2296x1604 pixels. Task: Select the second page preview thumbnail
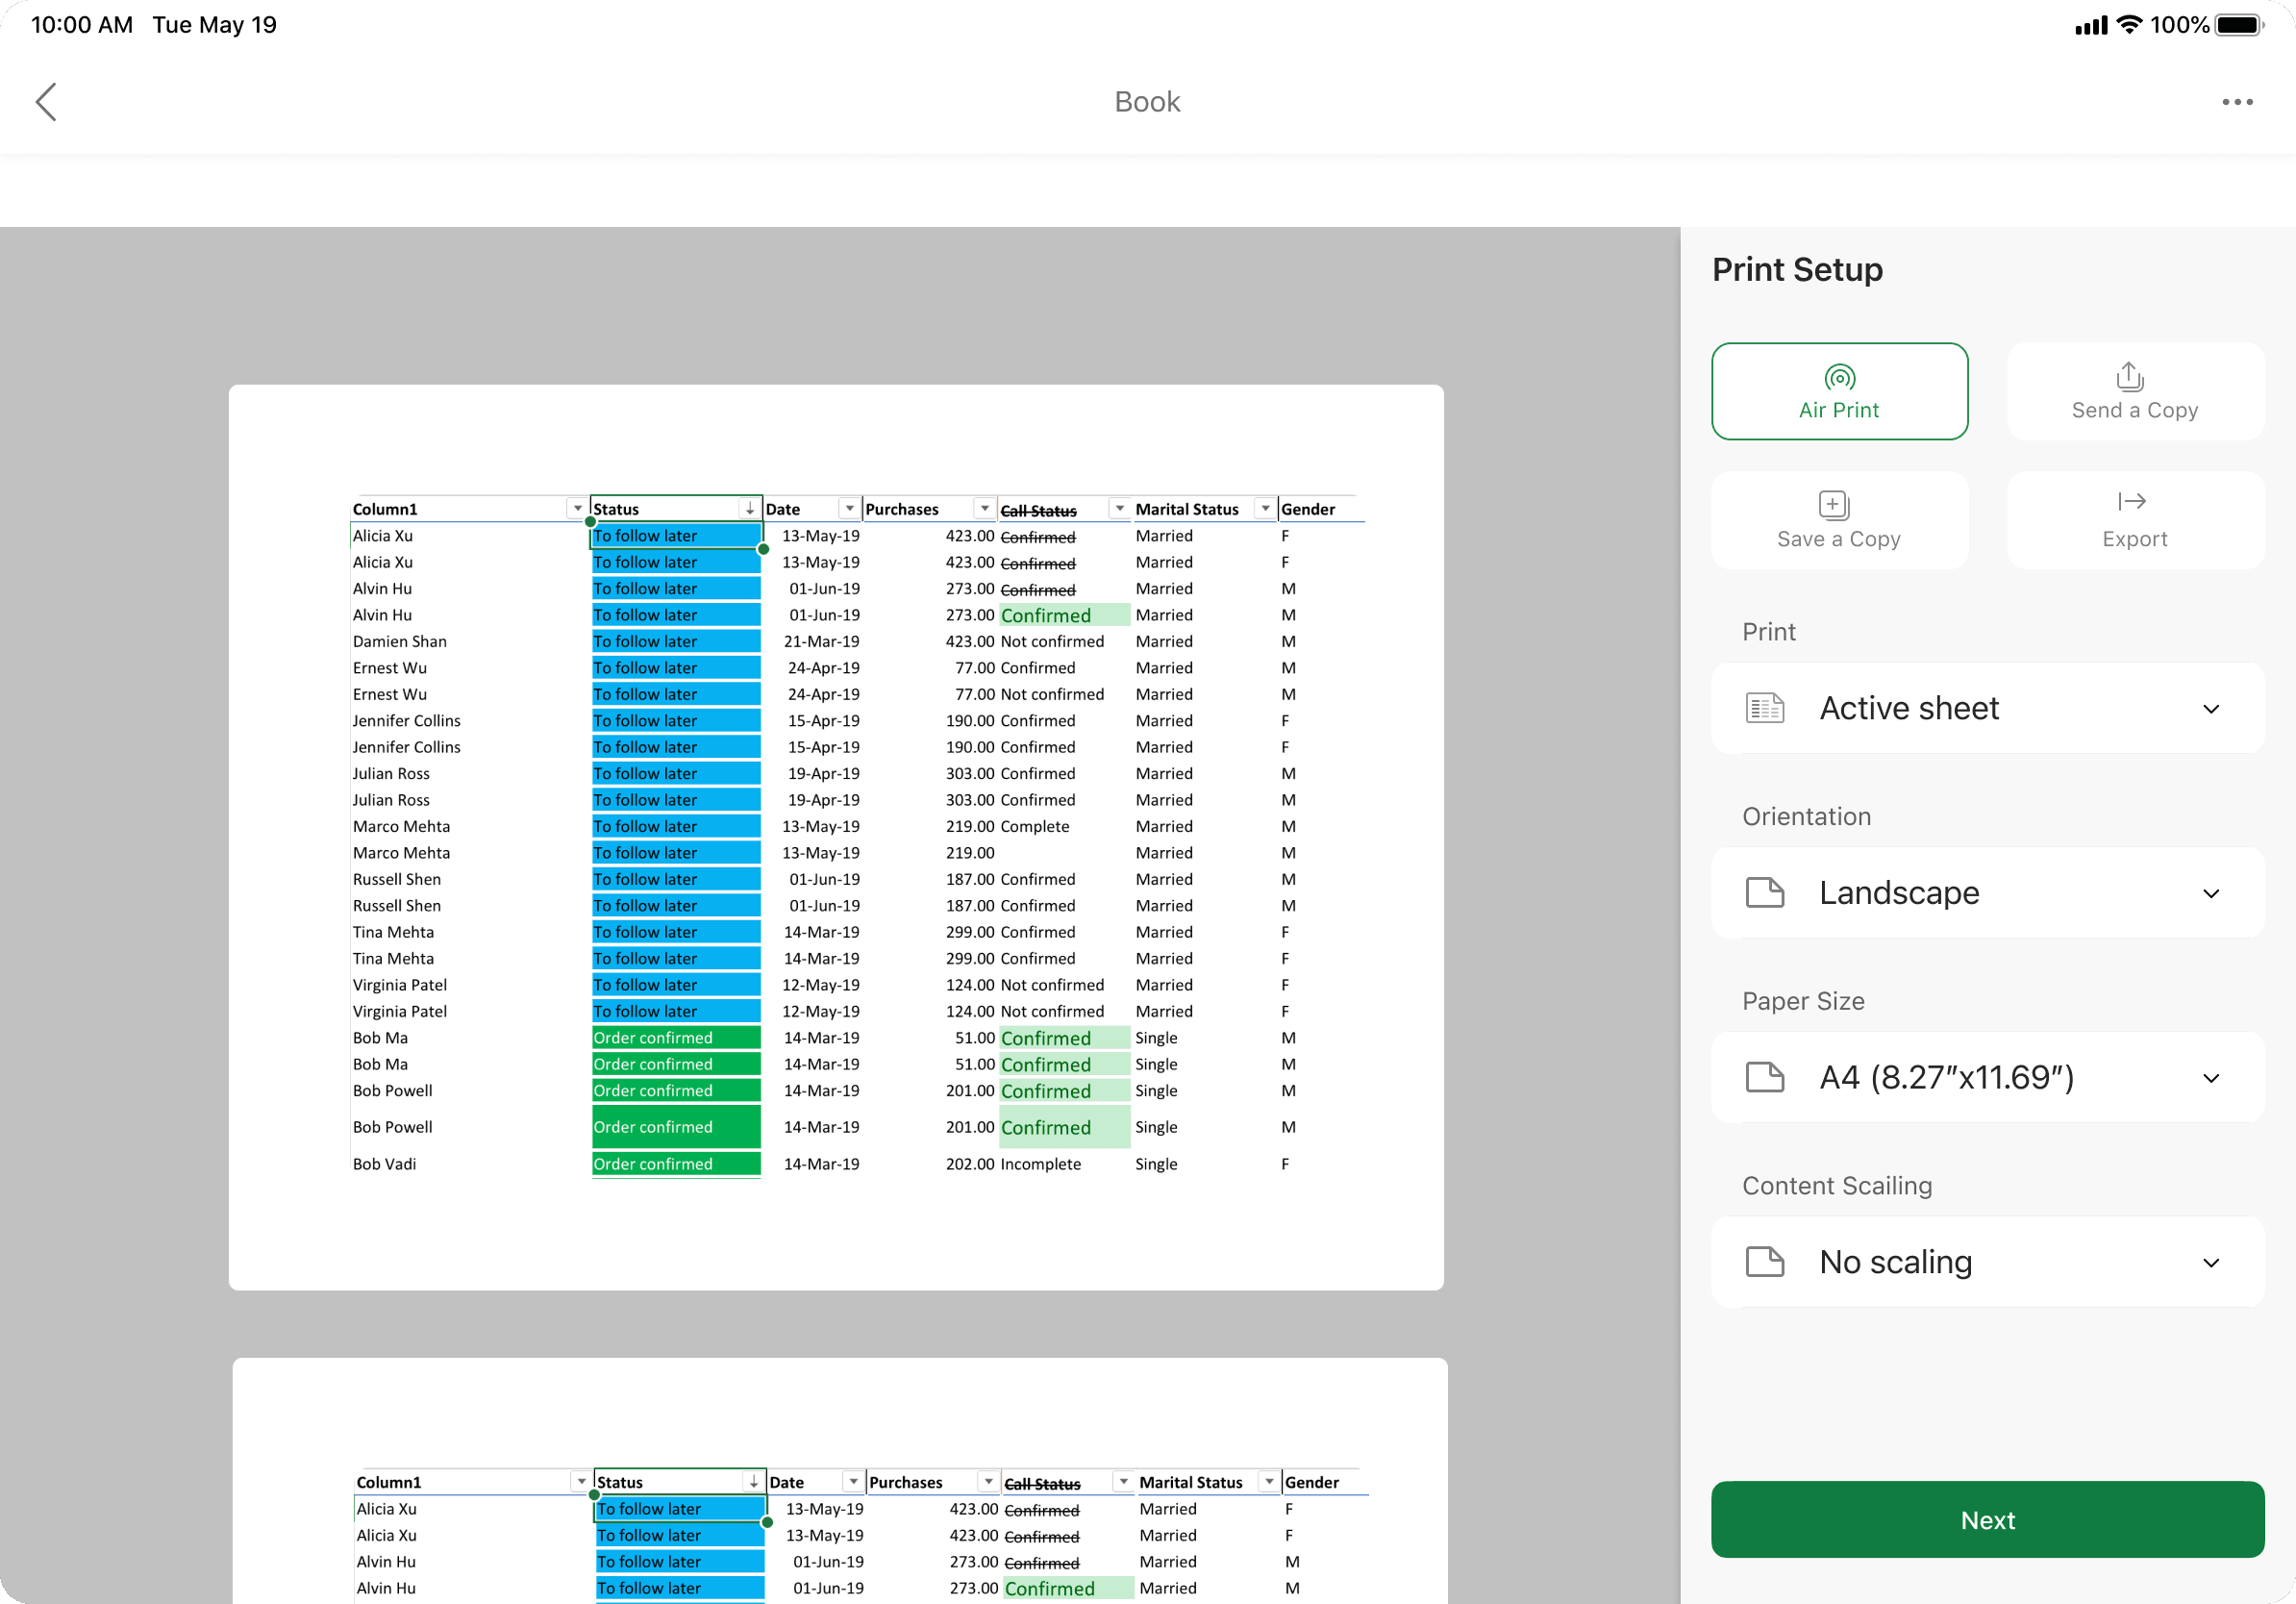840,1481
